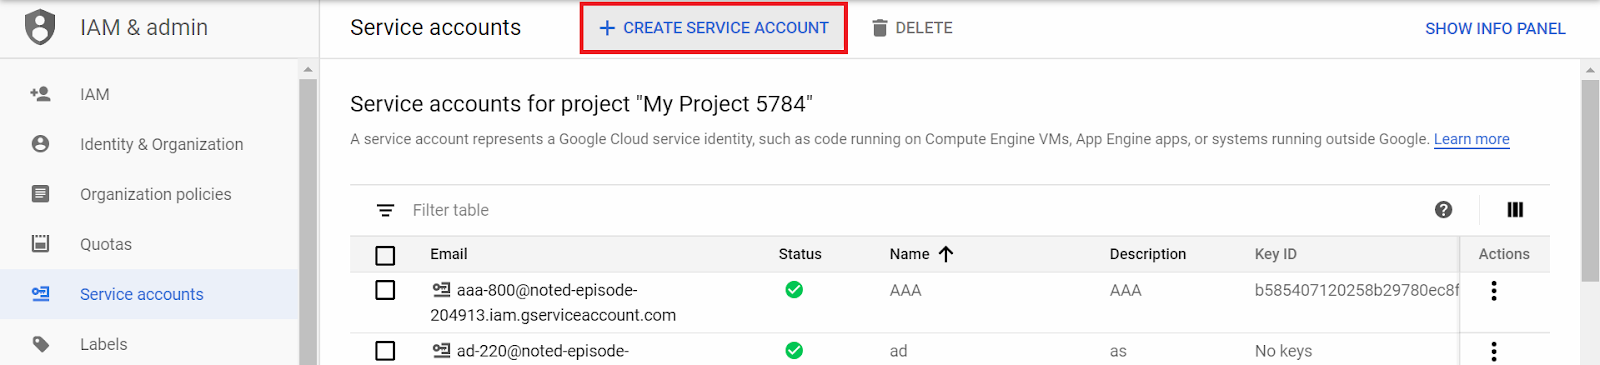Screen dimensions: 1600x365
Task: Toggle the select-all checkbox in header
Action: (x=385, y=255)
